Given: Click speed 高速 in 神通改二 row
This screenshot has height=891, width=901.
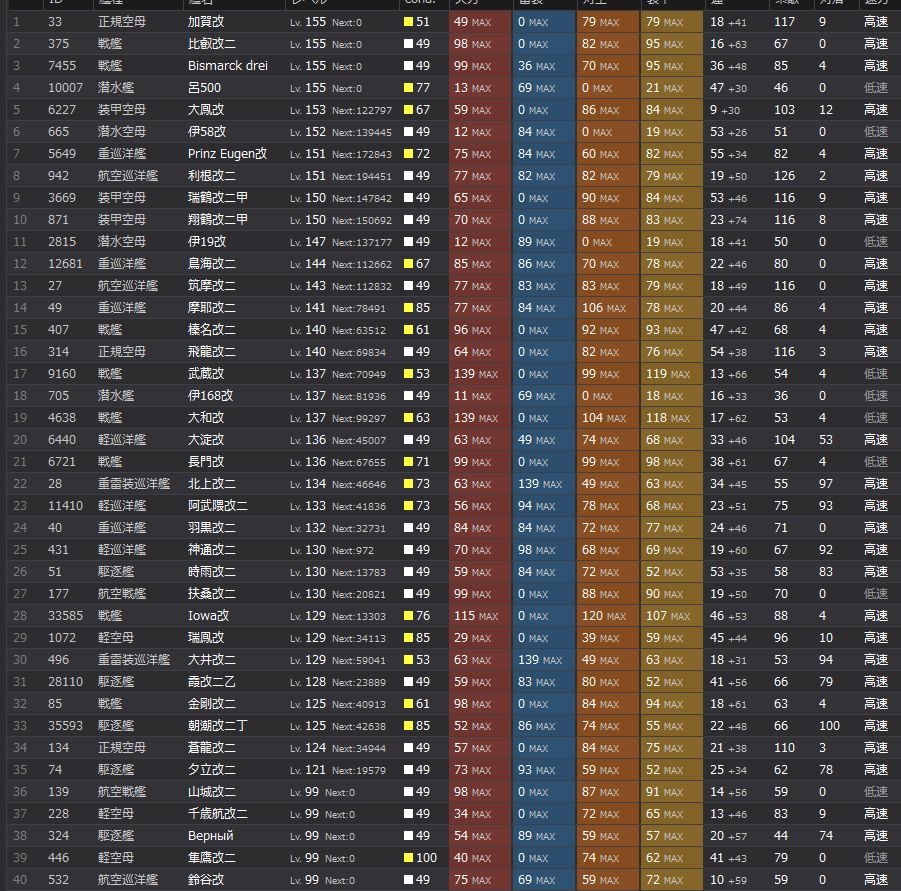Looking at the screenshot, I should point(876,550).
